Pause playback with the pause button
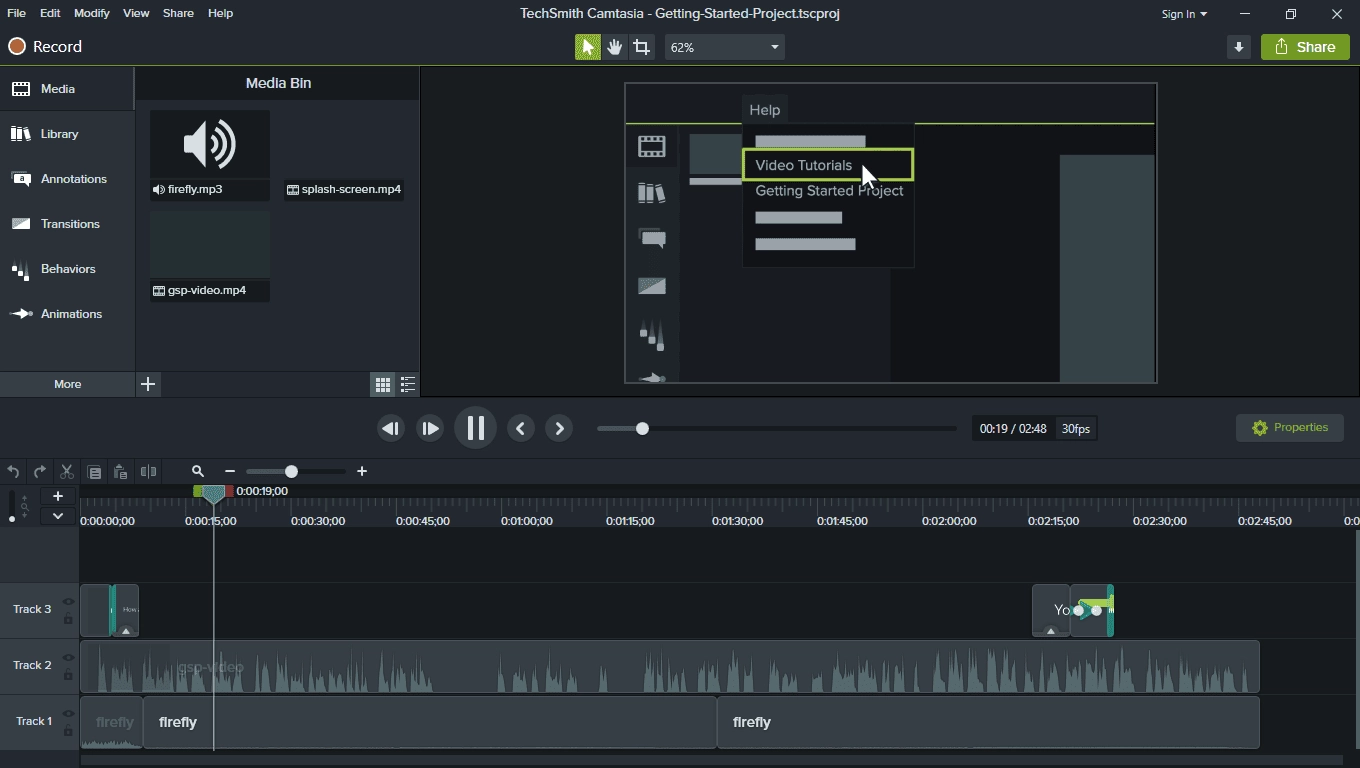 pos(475,428)
